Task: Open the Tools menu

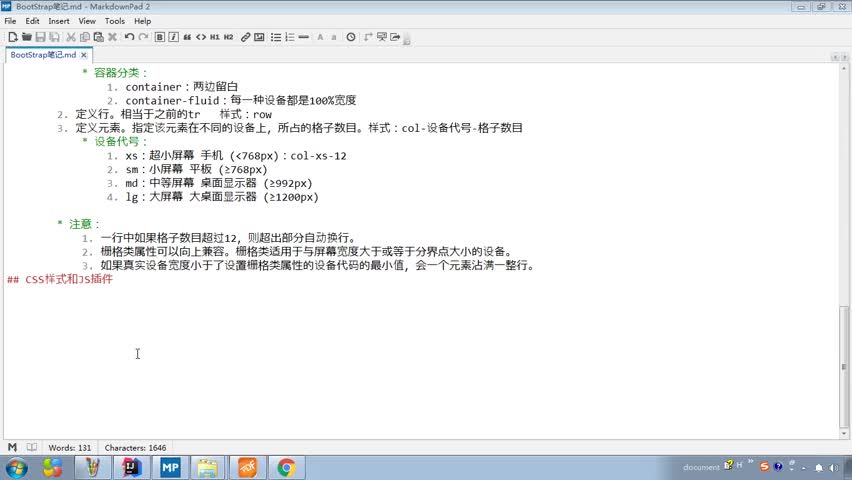Action: pos(115,21)
